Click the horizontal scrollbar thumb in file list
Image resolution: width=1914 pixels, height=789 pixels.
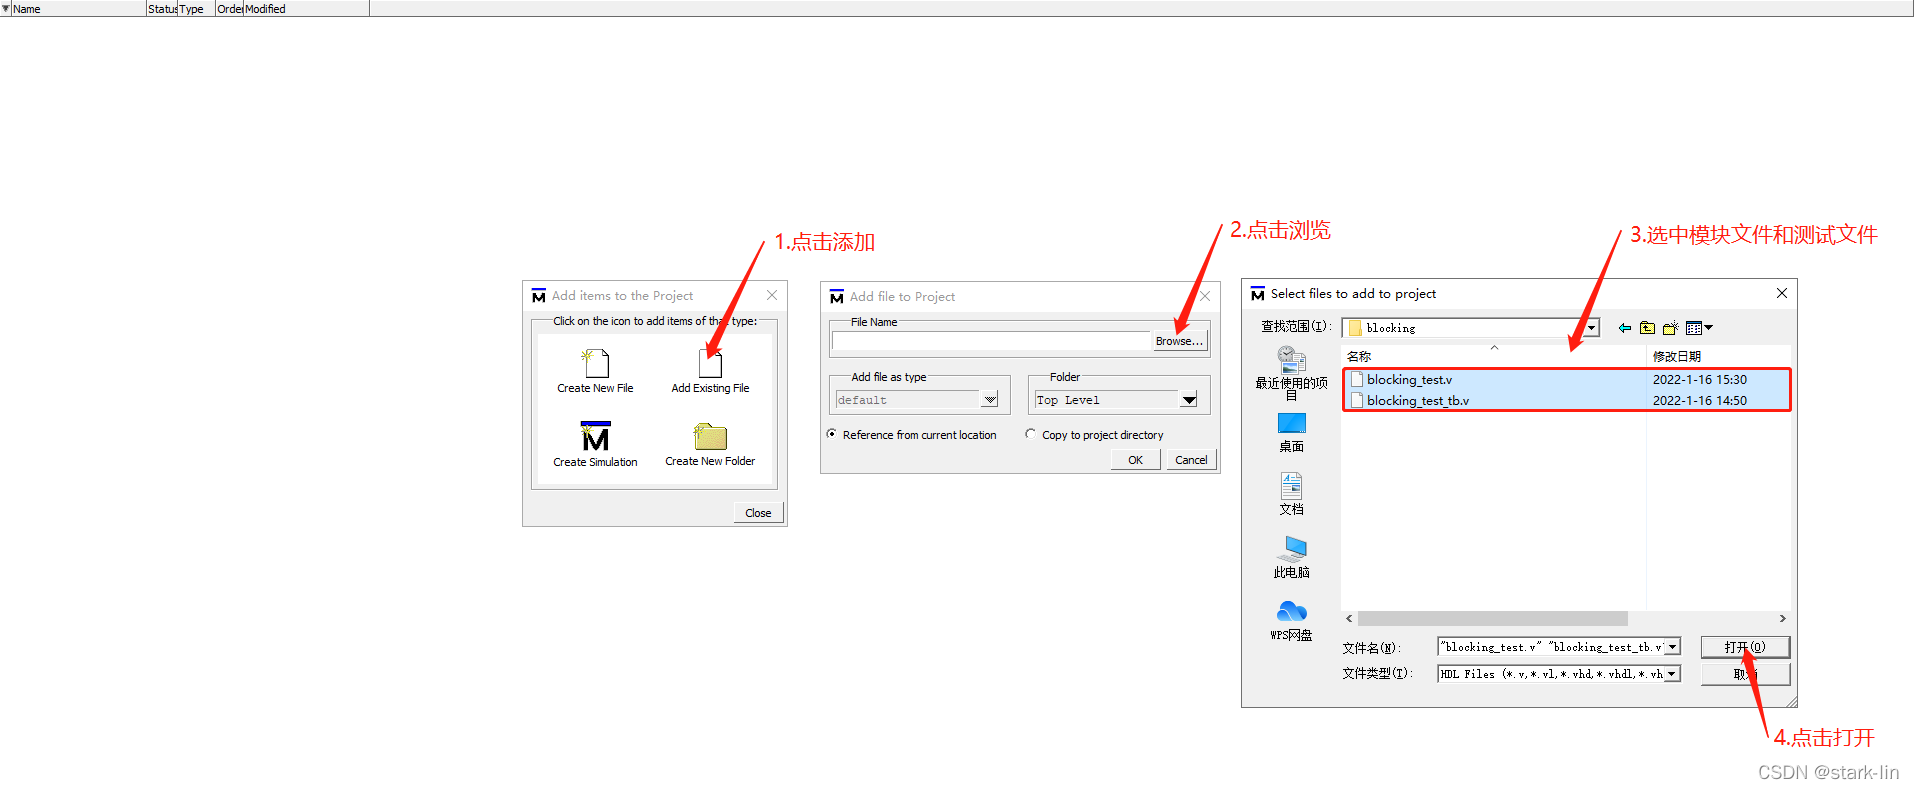(x=1492, y=619)
